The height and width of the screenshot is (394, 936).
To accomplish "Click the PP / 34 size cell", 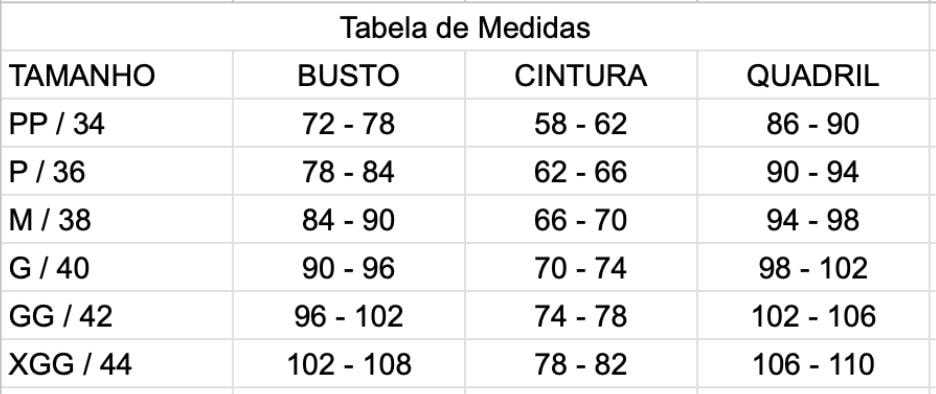I will [117, 124].
